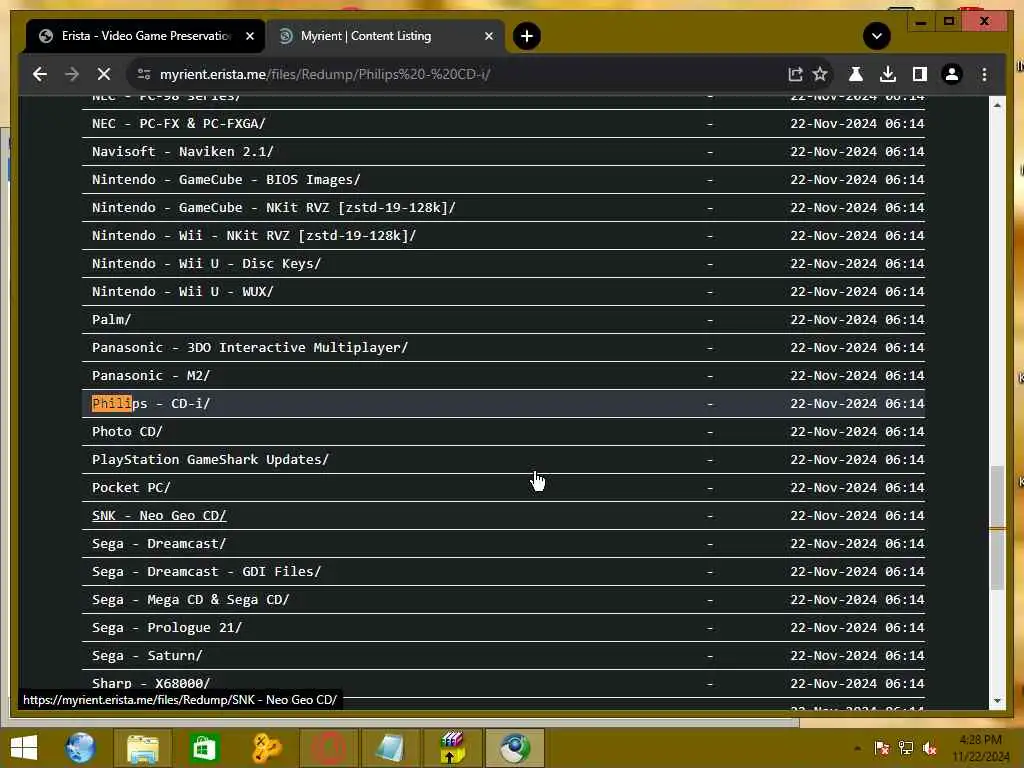
Task: Open the Pocket PC folder
Action: (131, 488)
